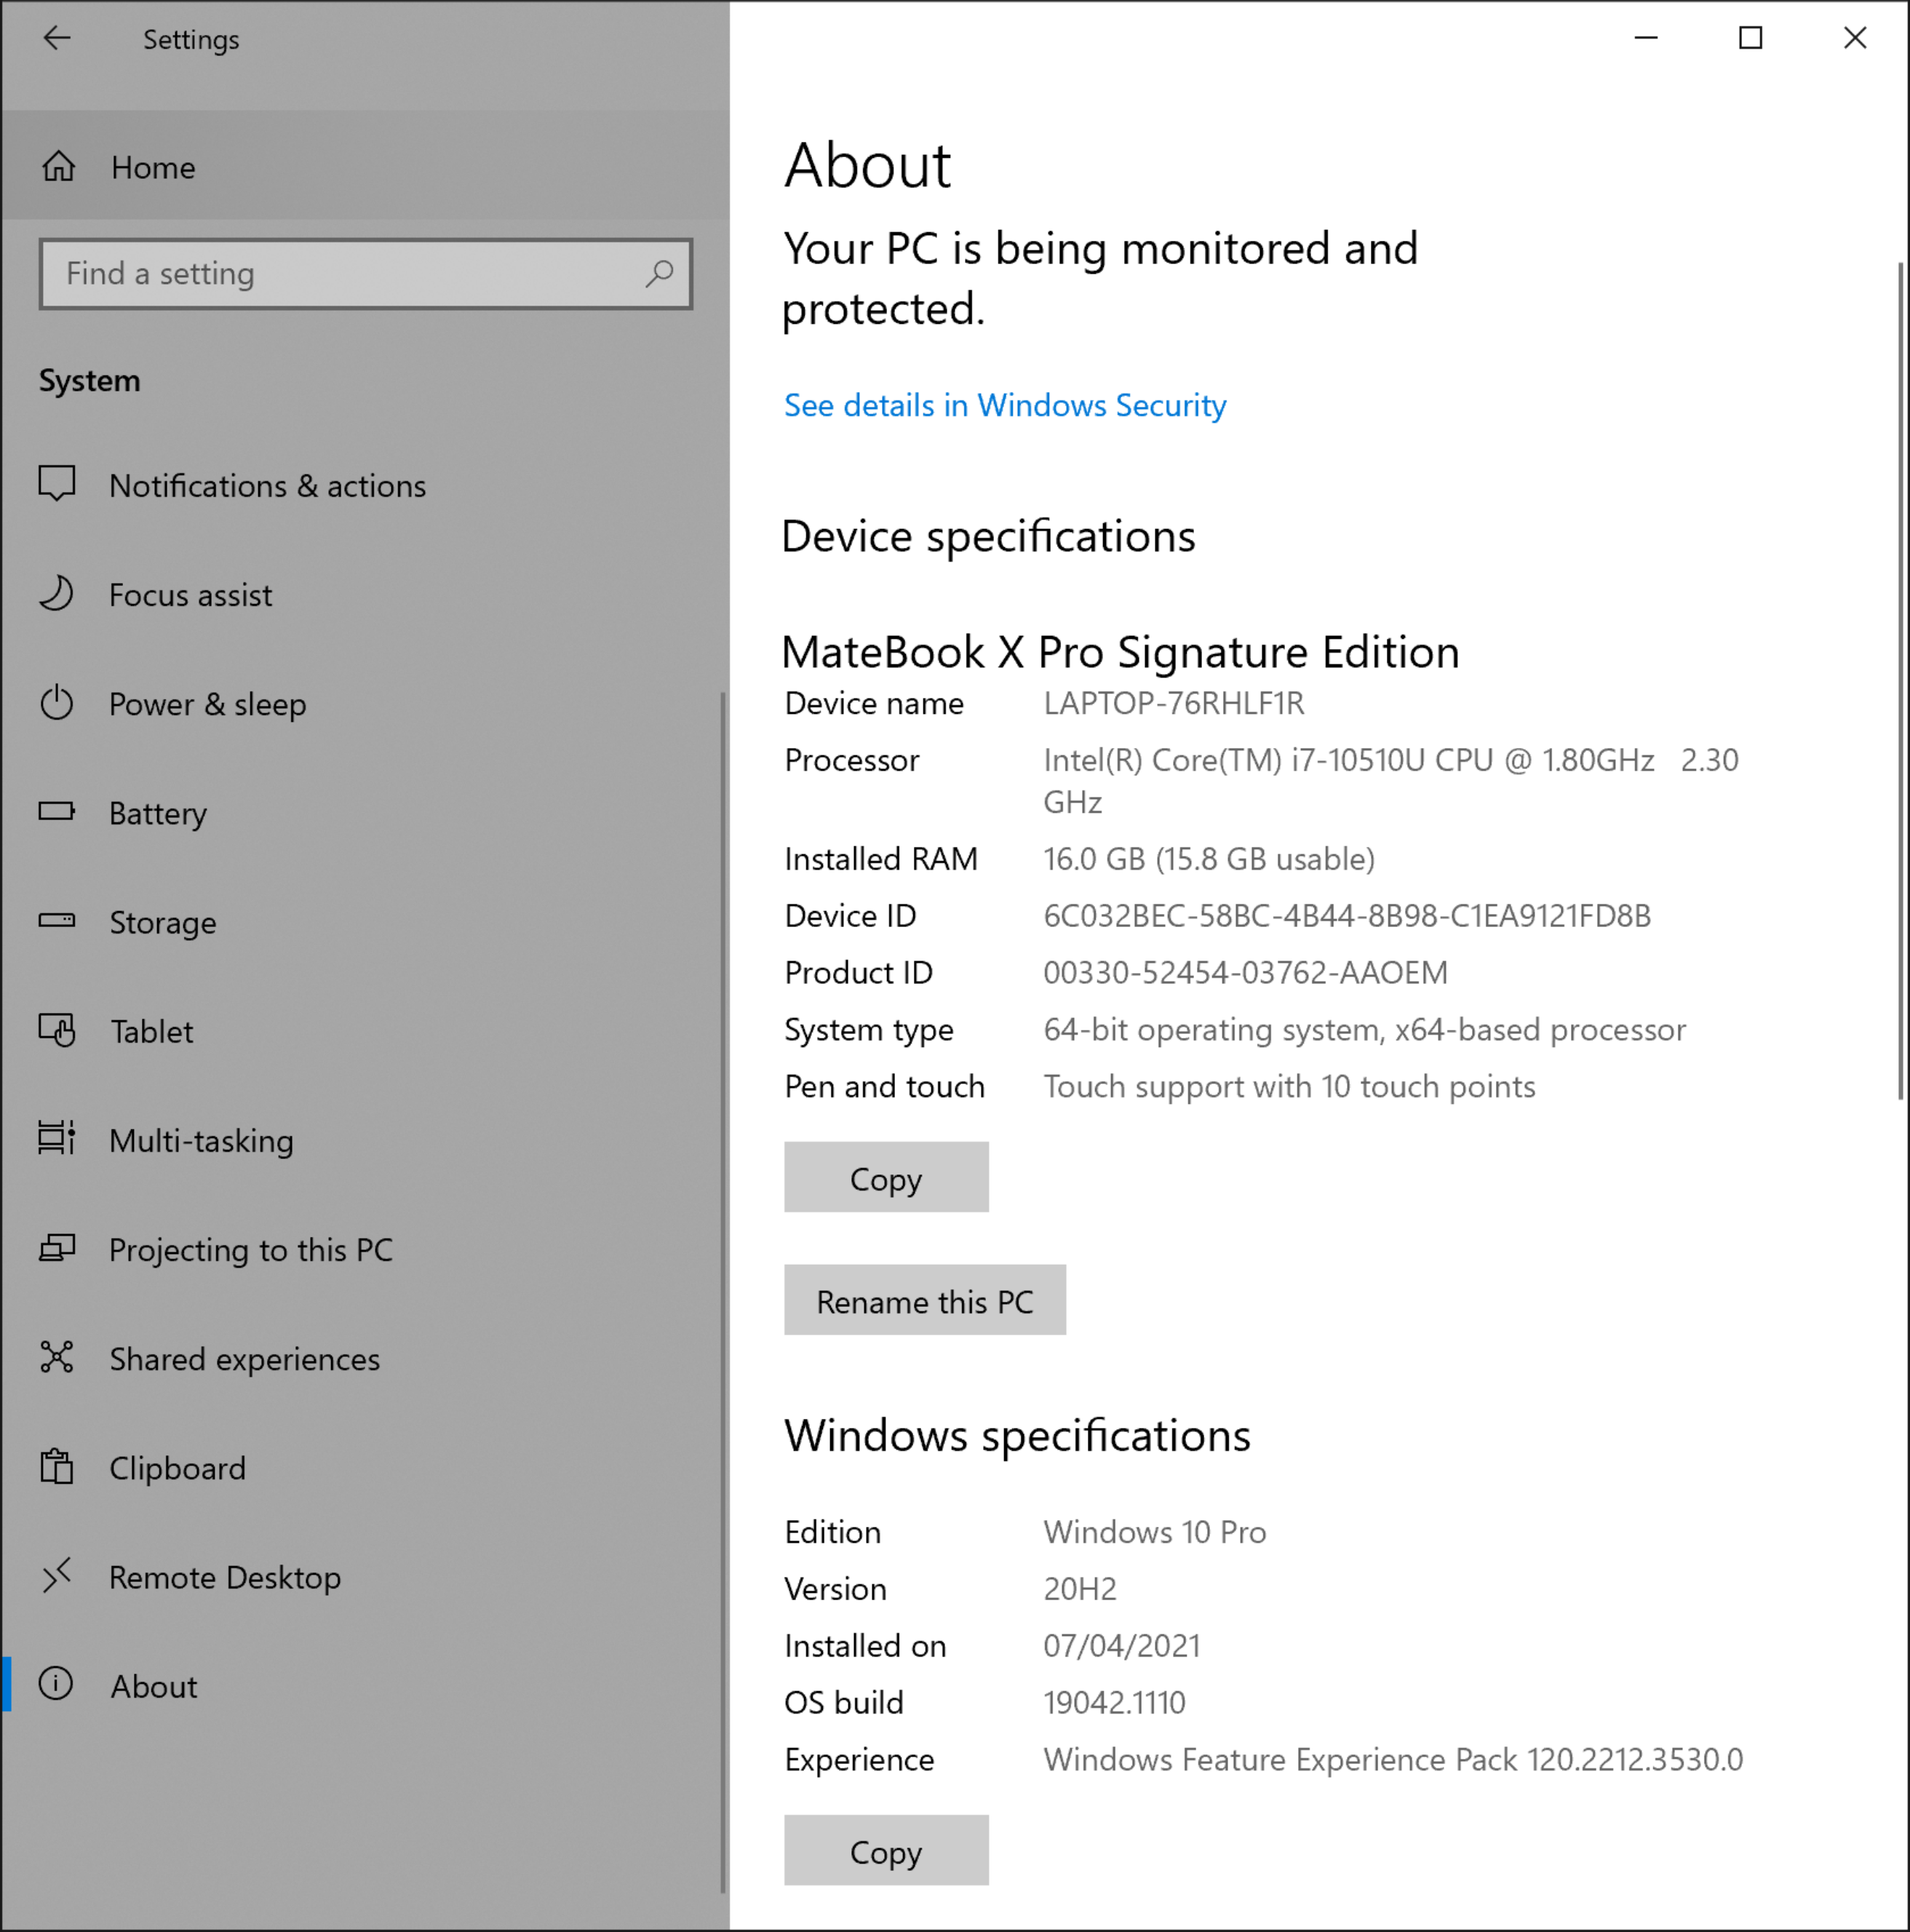
Task: Click the Clipboard icon in sidebar
Action: coord(57,1467)
